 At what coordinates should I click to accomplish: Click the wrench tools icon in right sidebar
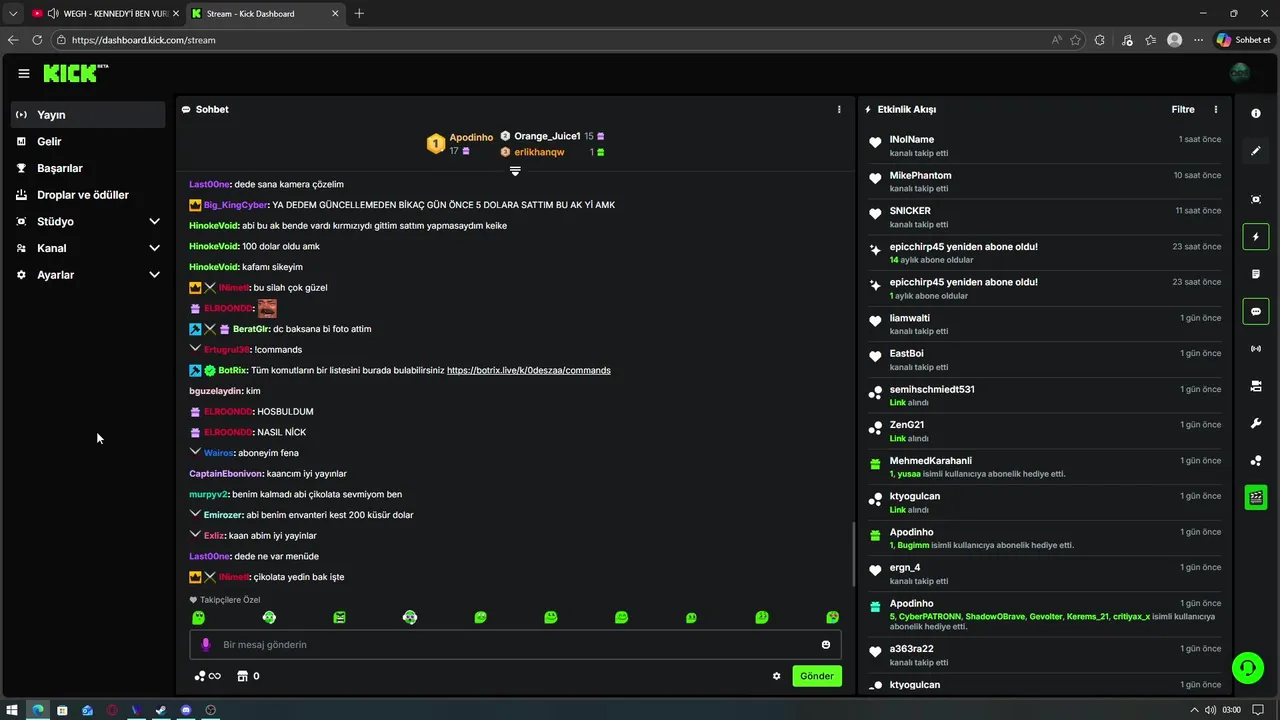[1256, 424]
